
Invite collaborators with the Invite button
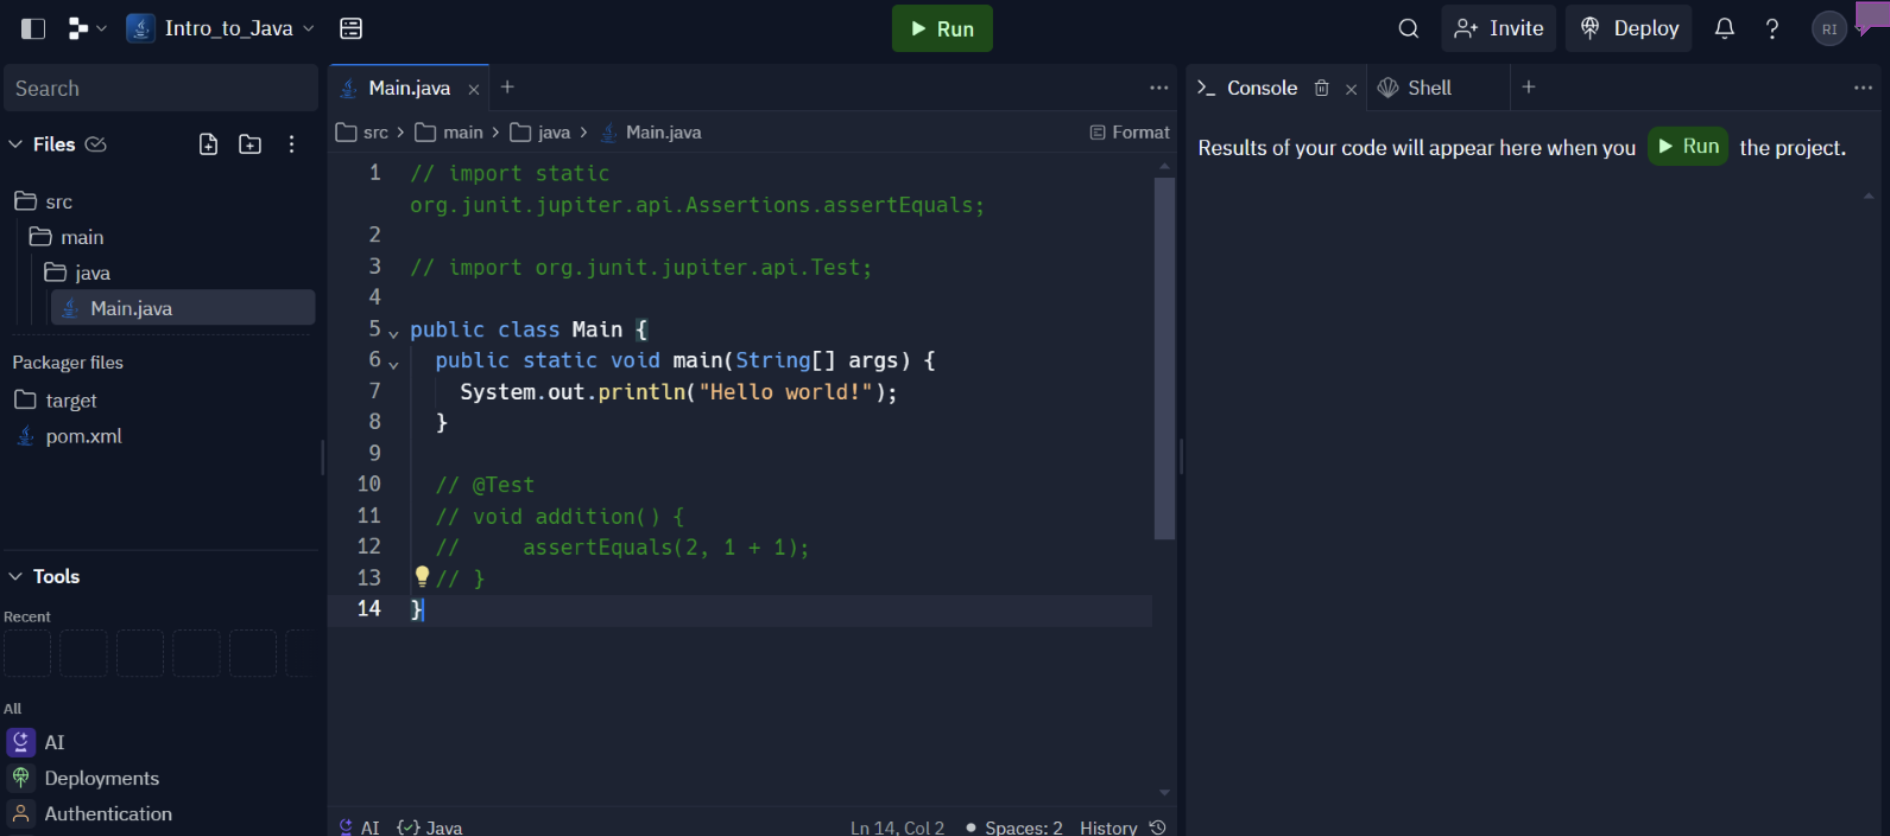click(x=1498, y=28)
